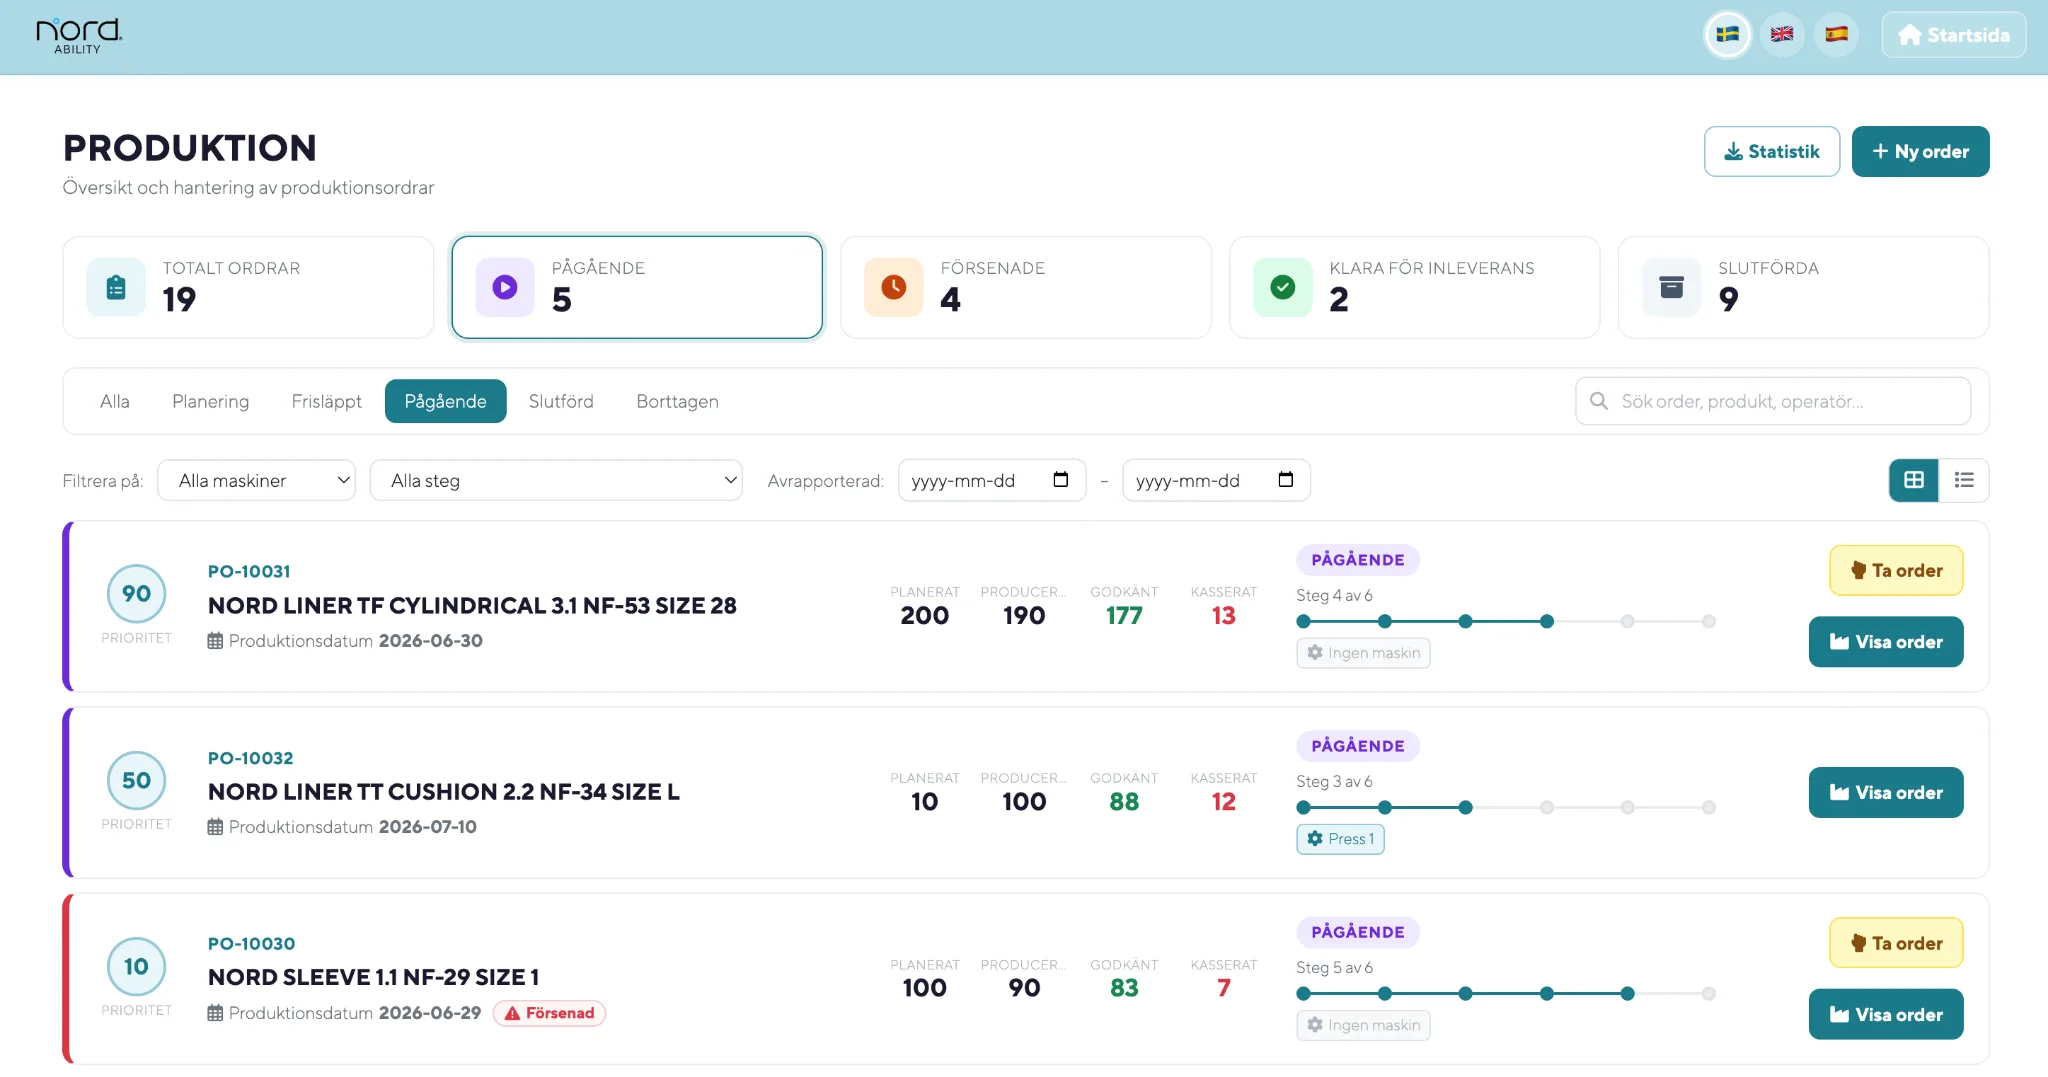The width and height of the screenshot is (2048, 1077).
Task: Open the Alla maskiner dropdown
Action: (257, 480)
